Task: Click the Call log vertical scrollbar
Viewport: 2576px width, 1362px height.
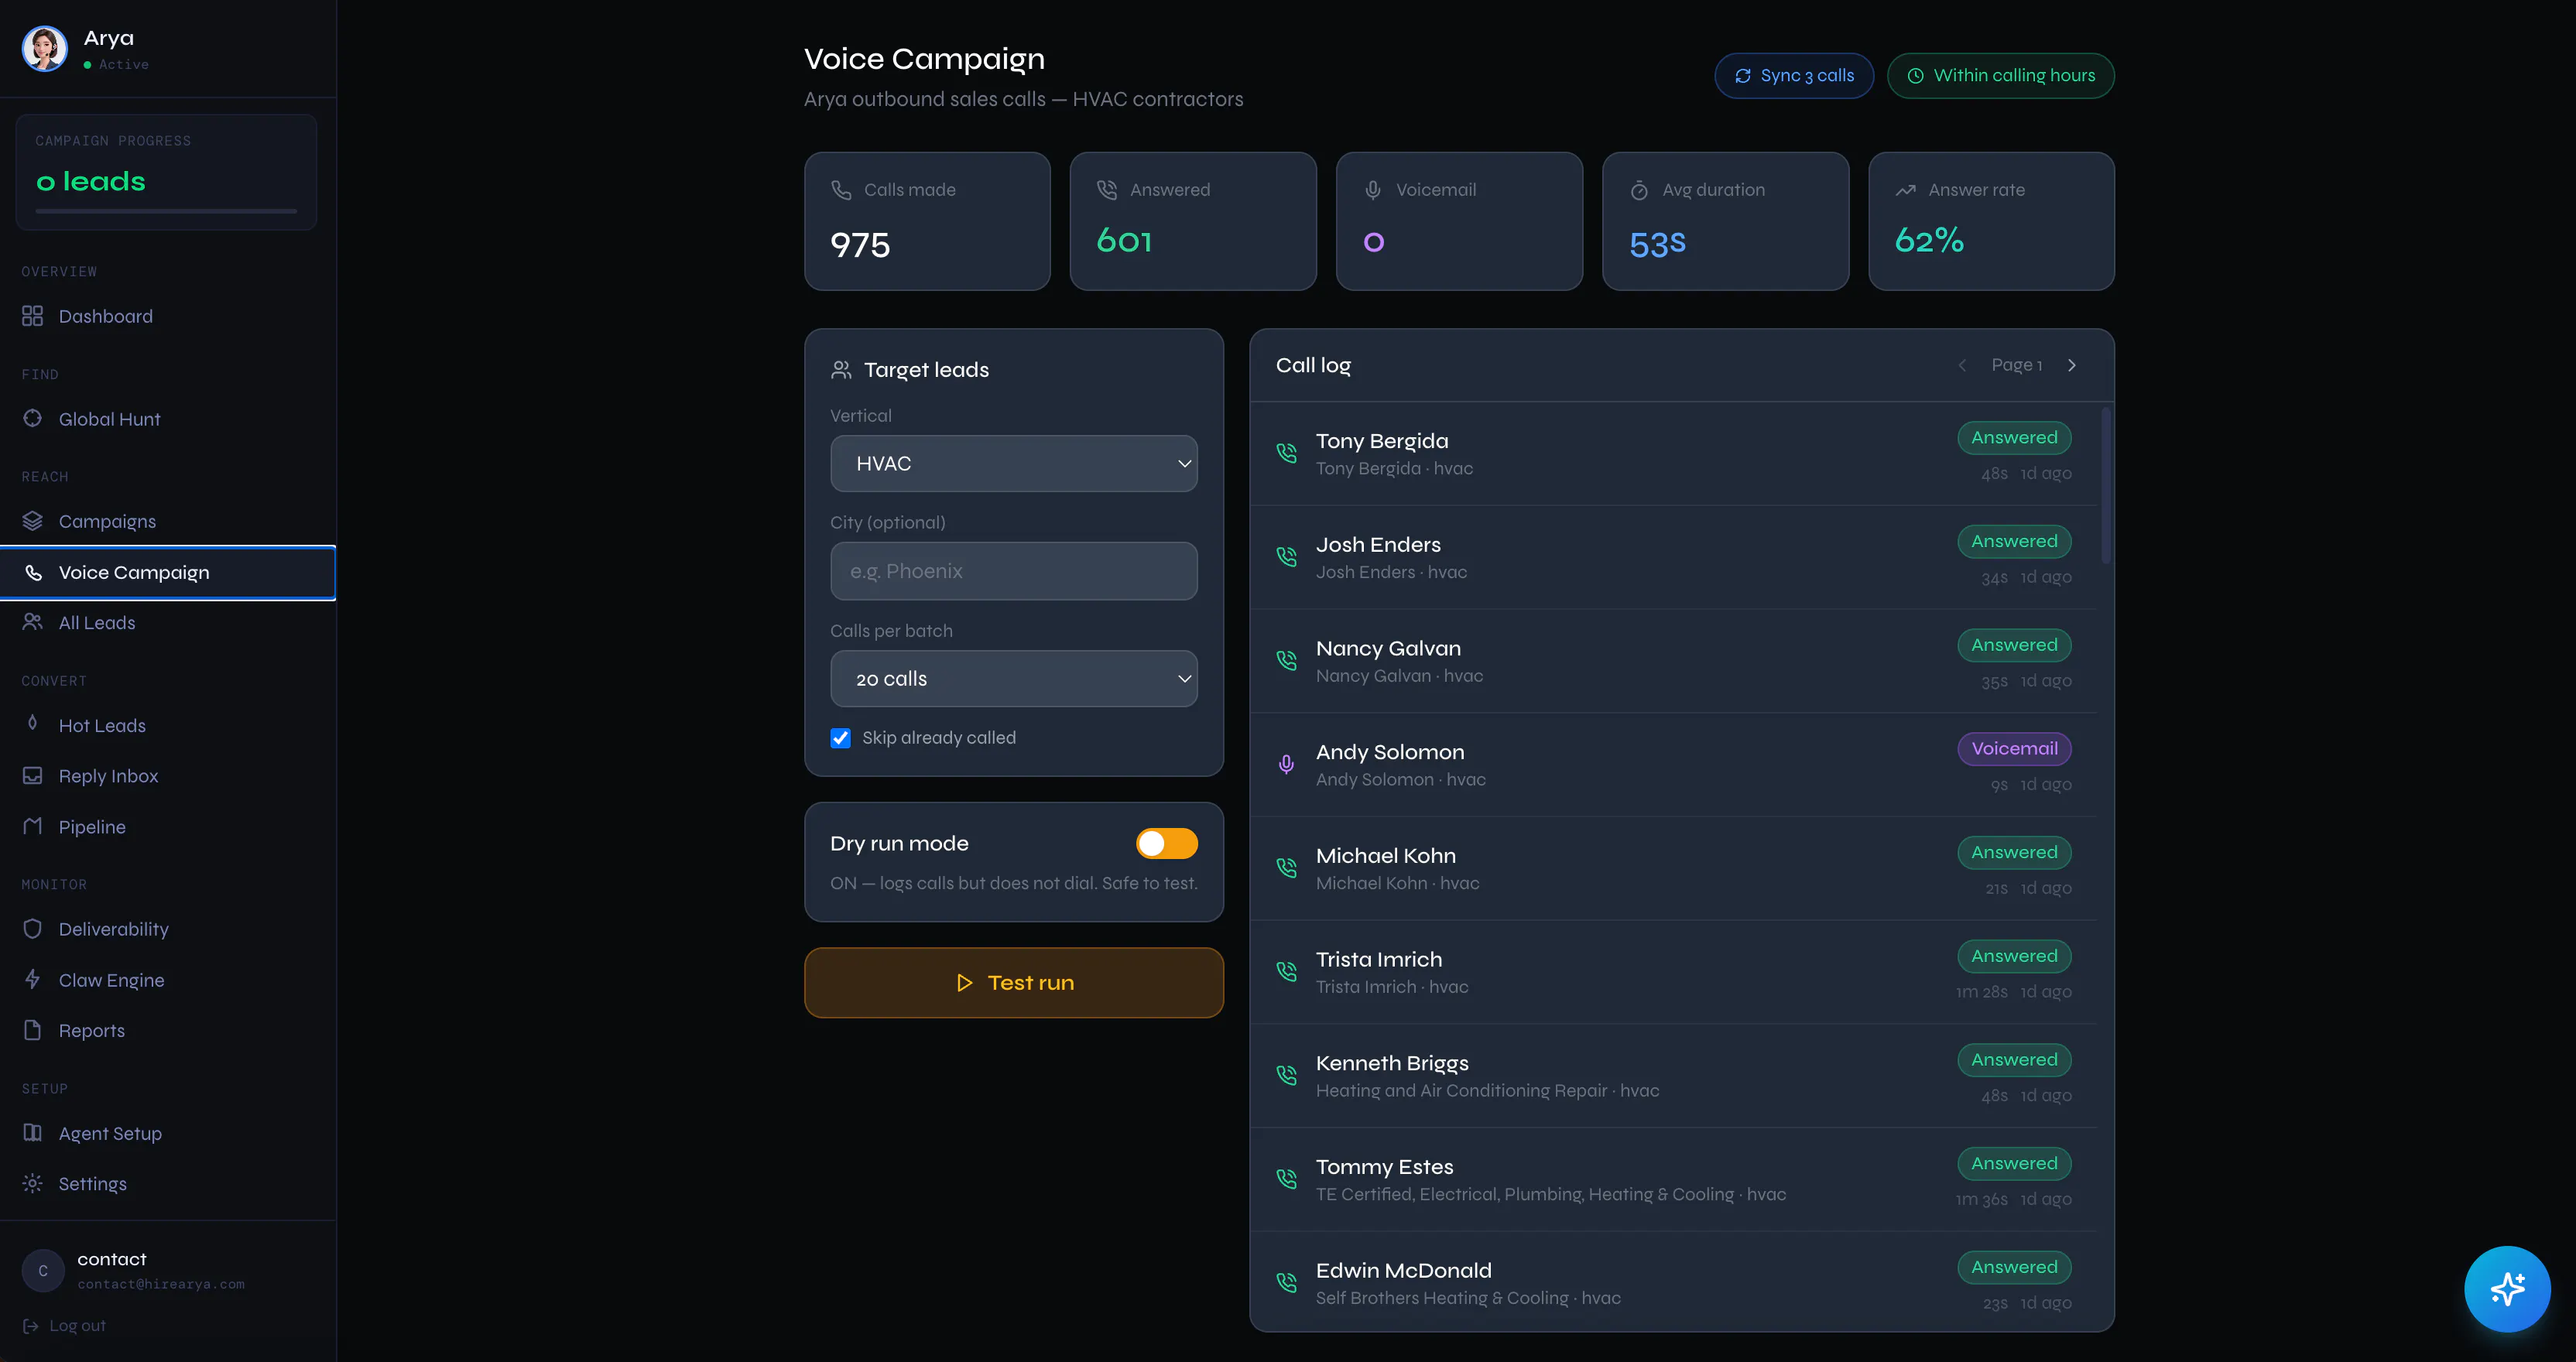Action: [2106, 486]
